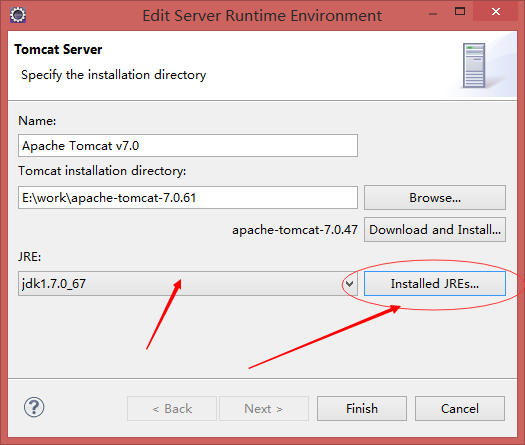Maximize the Edit Server Runtime window
Screen dimensions: 525x445
(460, 12)
